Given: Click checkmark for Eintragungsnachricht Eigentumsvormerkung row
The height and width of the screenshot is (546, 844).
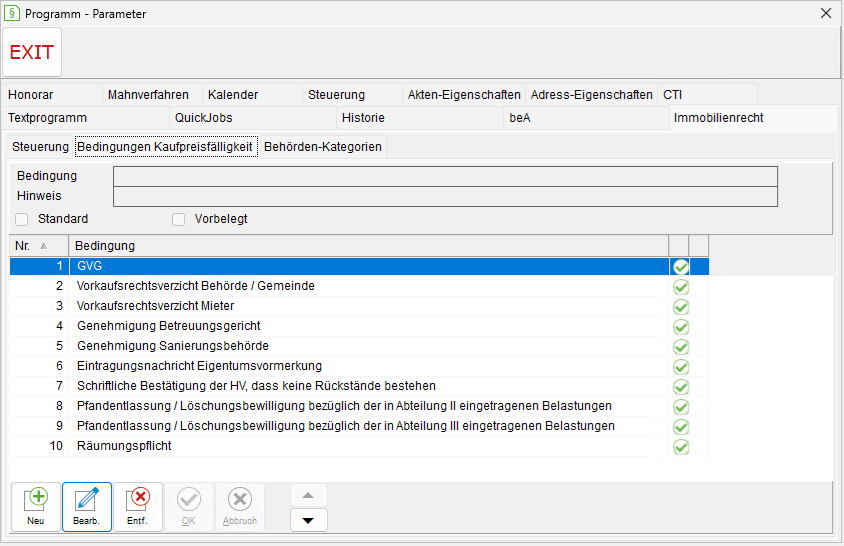Looking at the screenshot, I should (x=681, y=366).
